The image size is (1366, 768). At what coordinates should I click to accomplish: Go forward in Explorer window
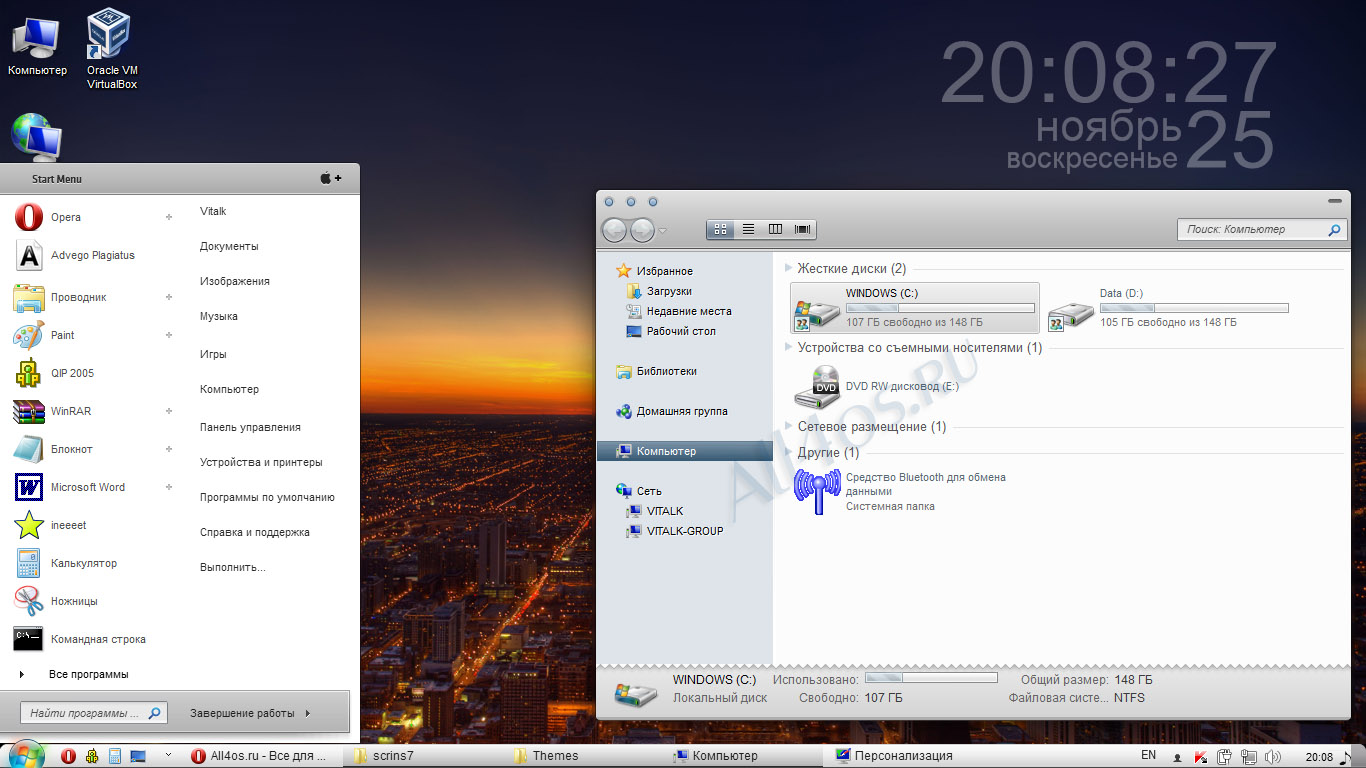pos(642,230)
